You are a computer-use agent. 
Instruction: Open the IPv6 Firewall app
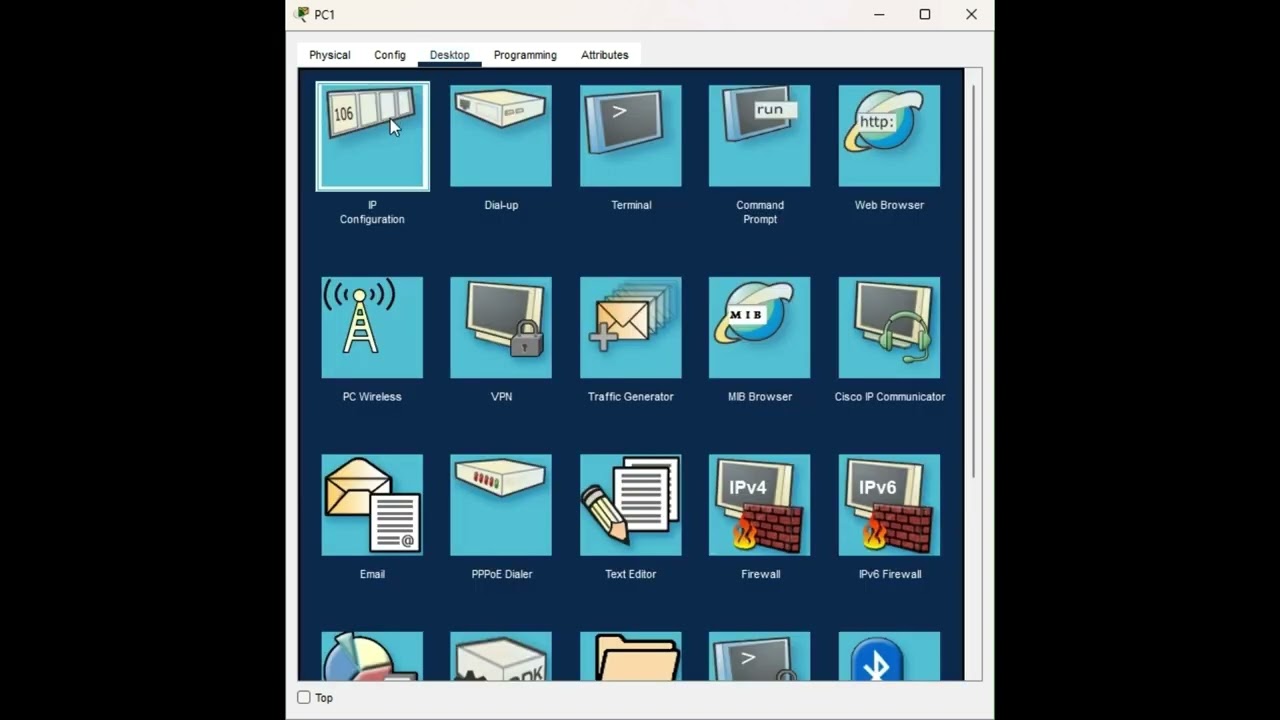[x=889, y=505]
